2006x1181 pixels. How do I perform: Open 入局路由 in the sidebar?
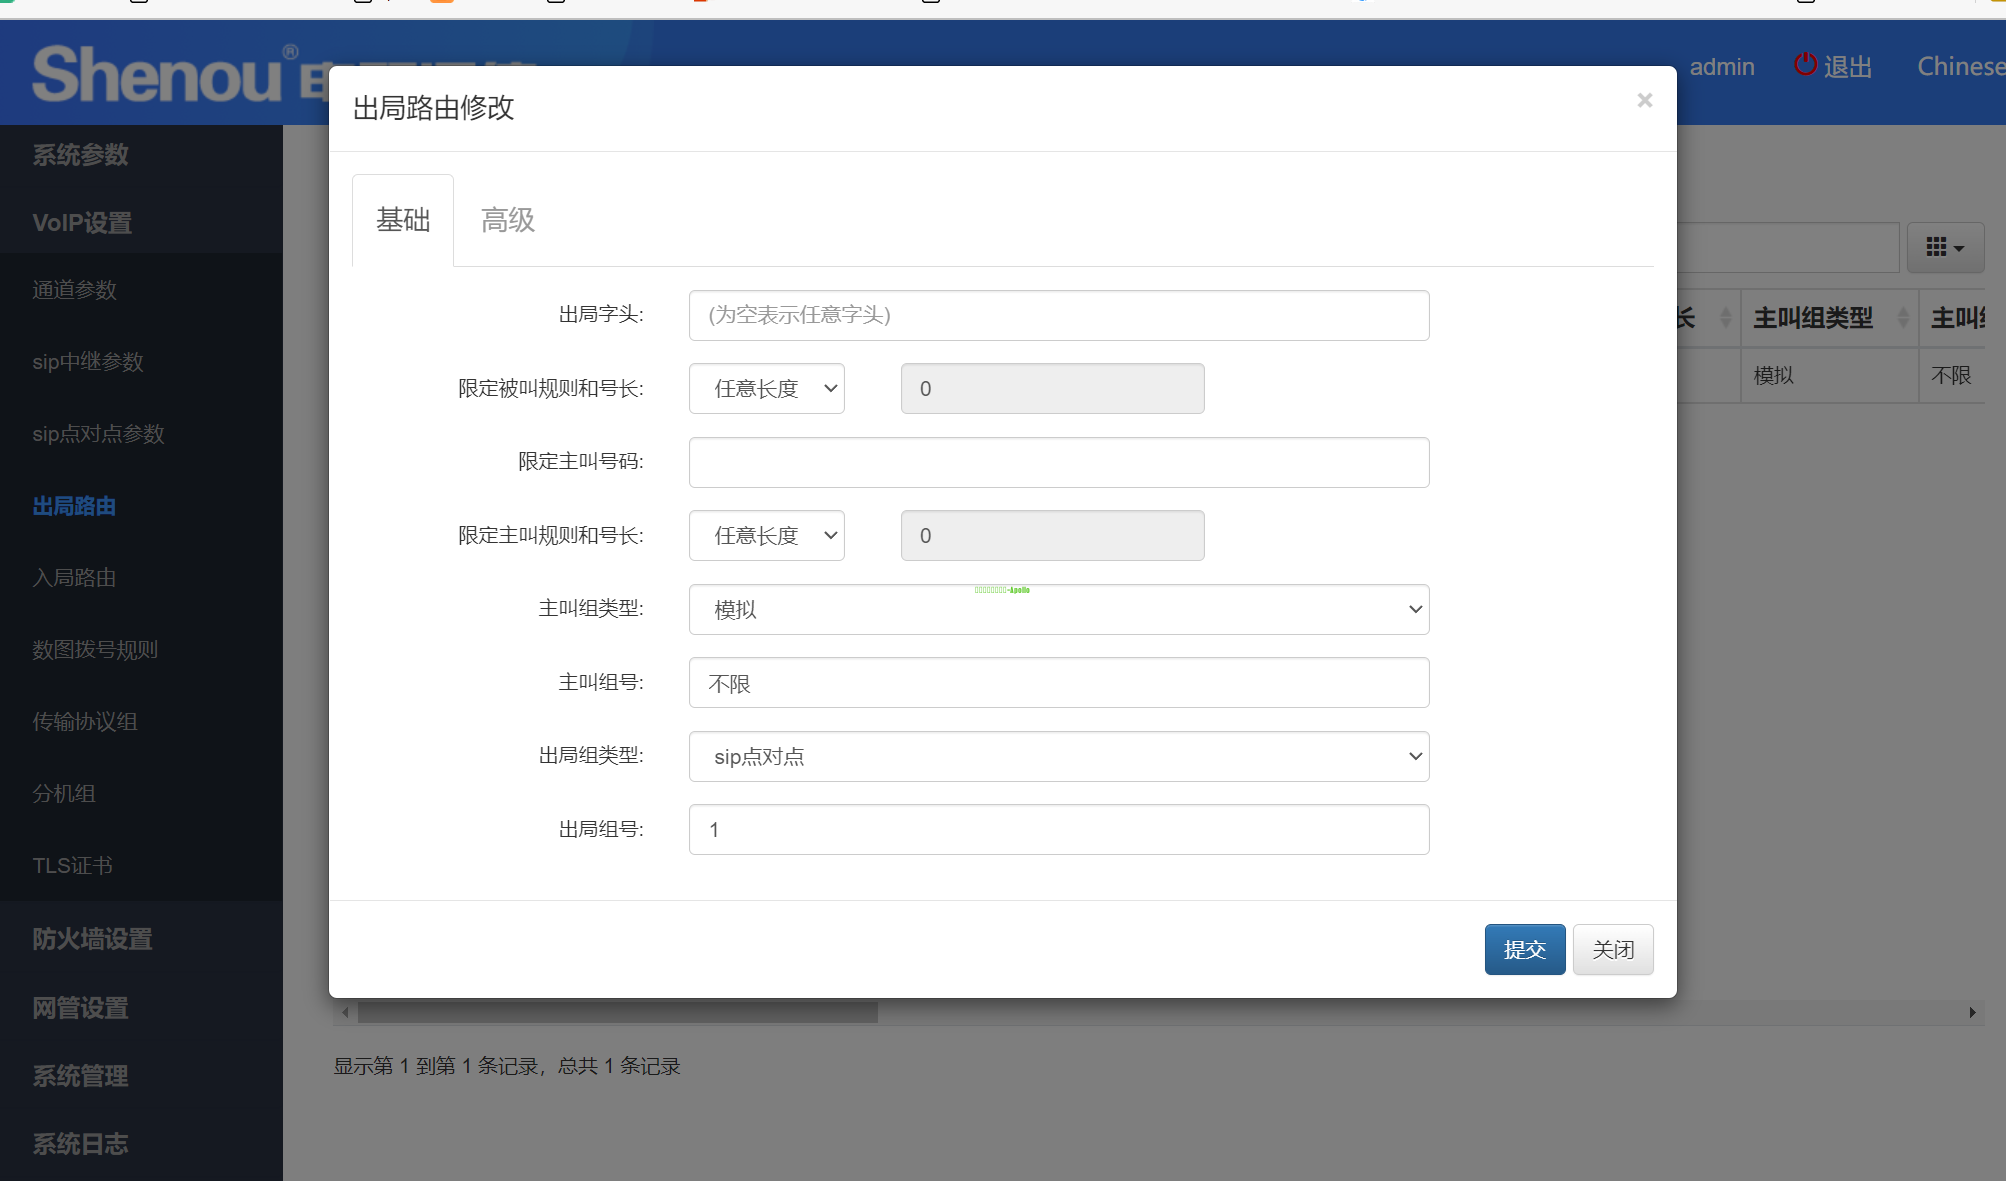click(x=74, y=578)
